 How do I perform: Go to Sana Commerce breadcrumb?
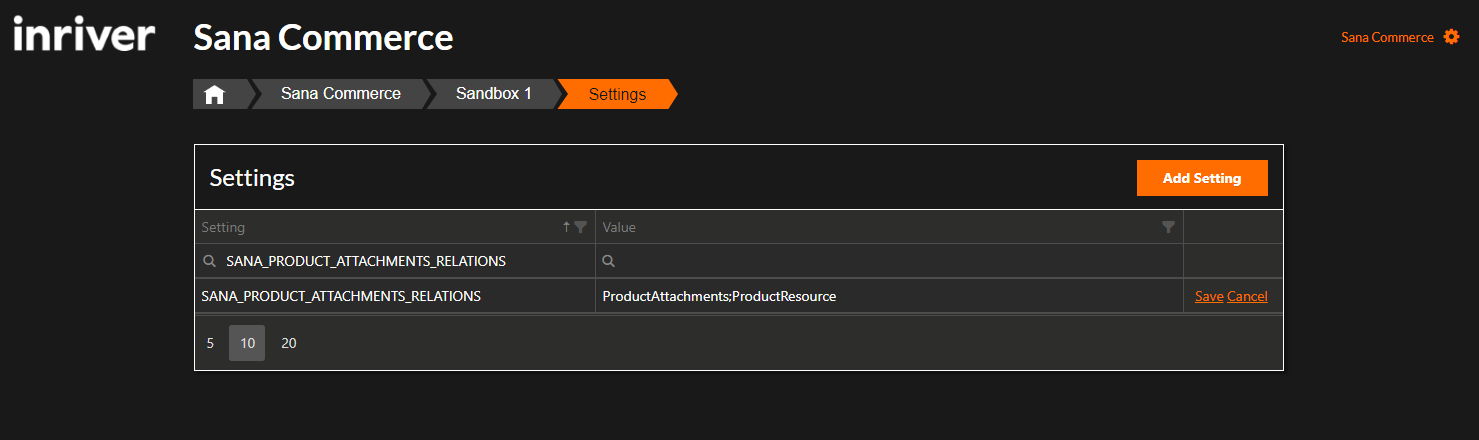pos(340,94)
